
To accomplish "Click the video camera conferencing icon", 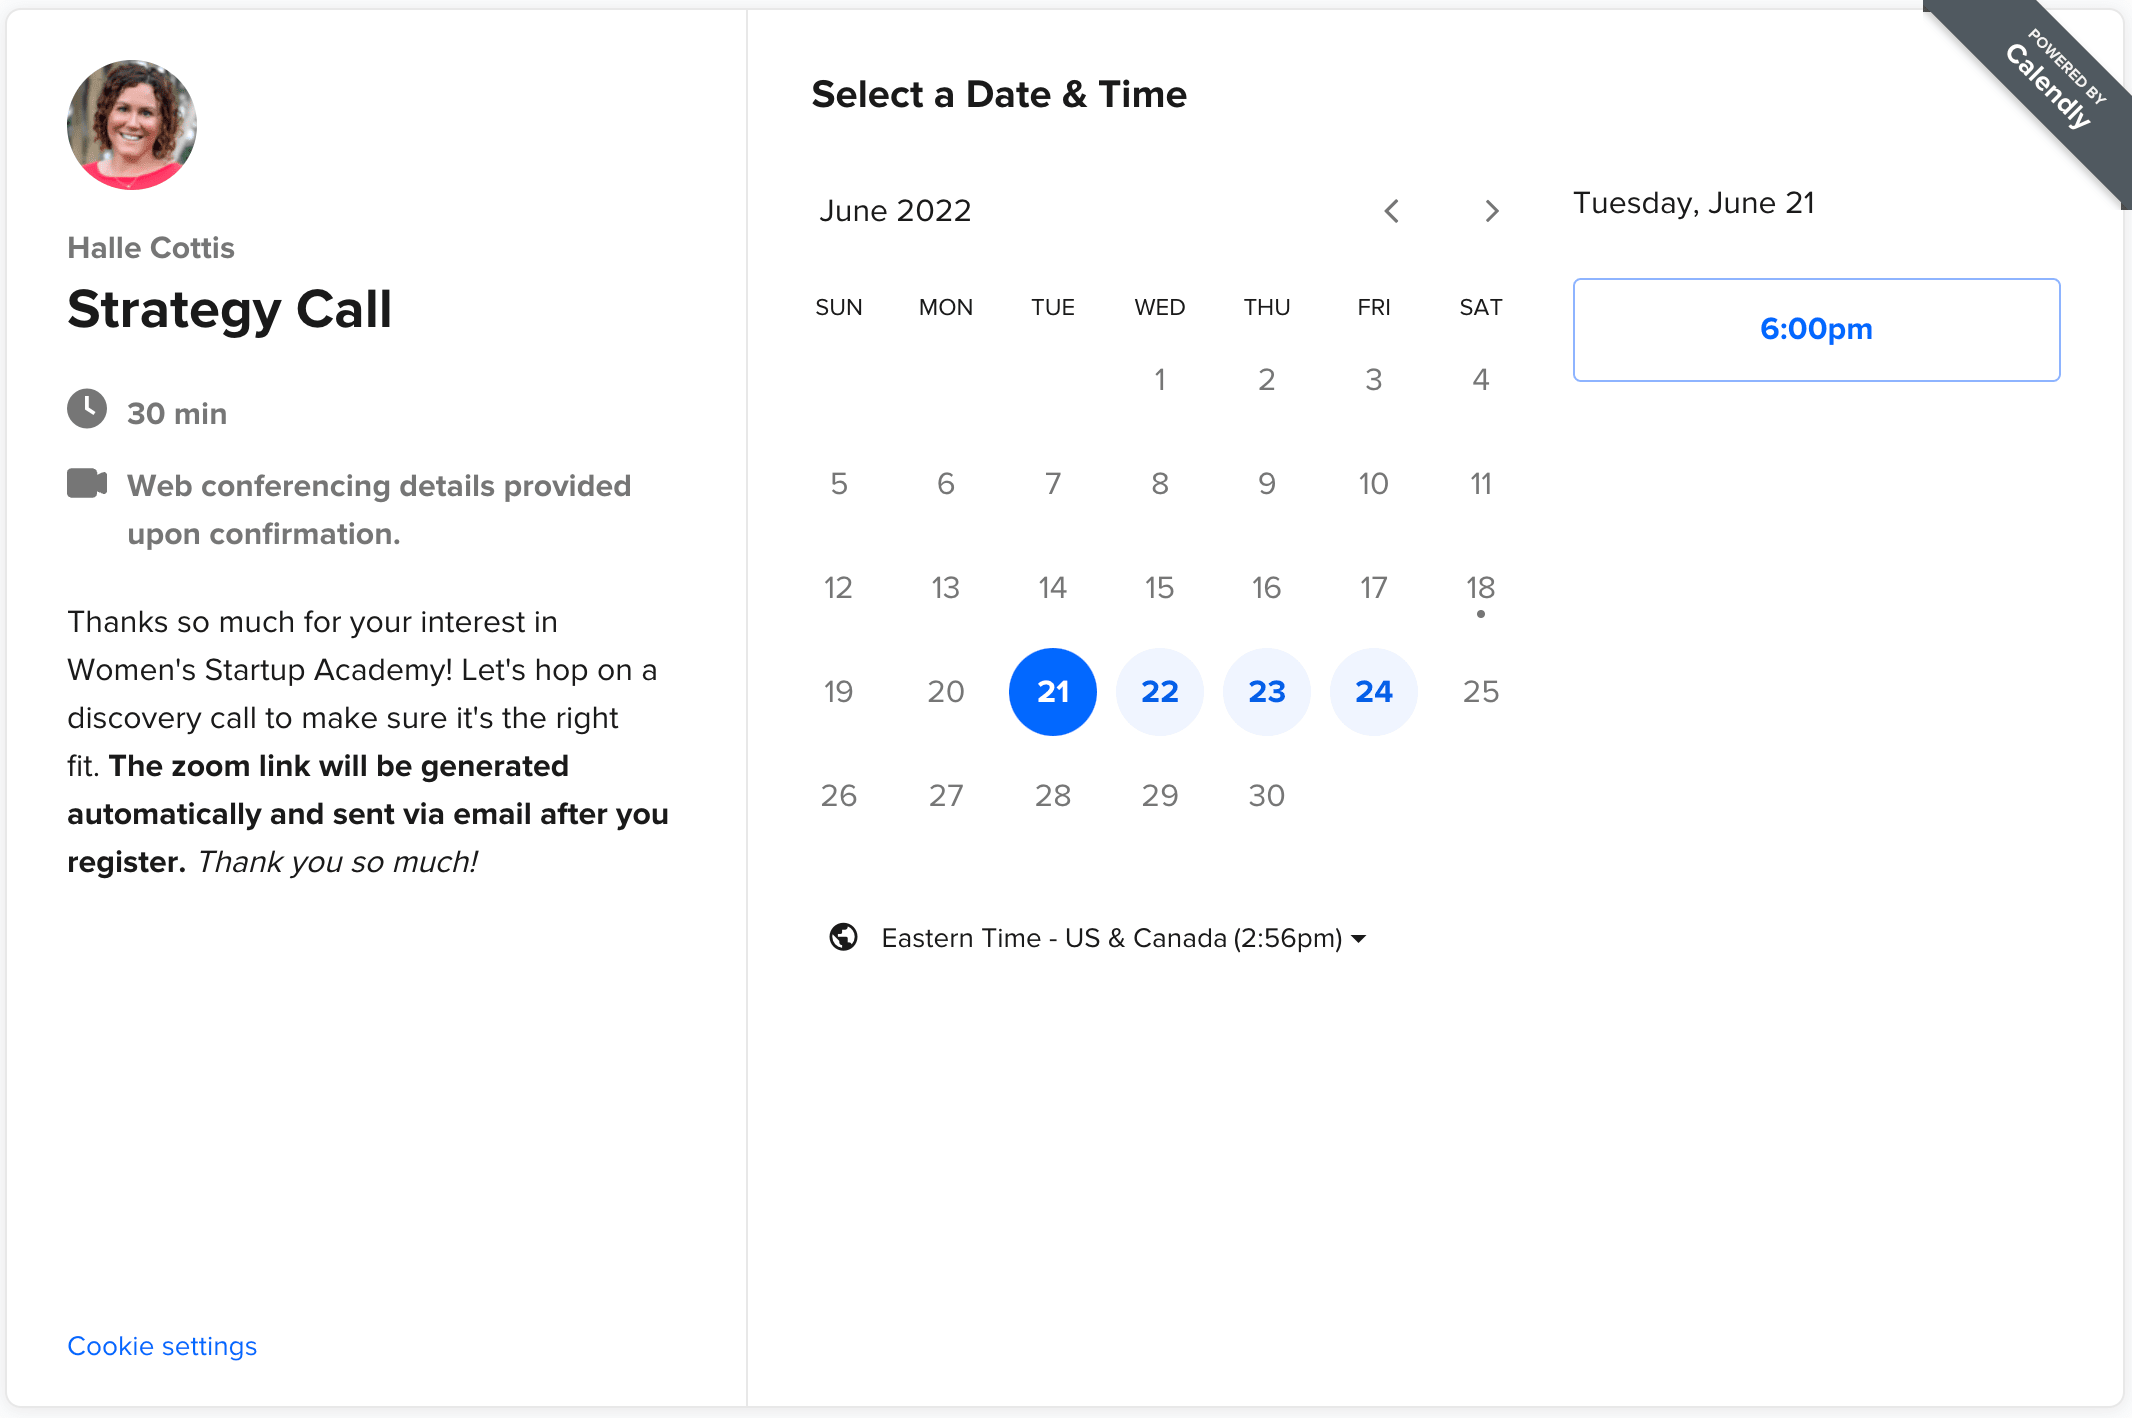I will [x=87, y=483].
